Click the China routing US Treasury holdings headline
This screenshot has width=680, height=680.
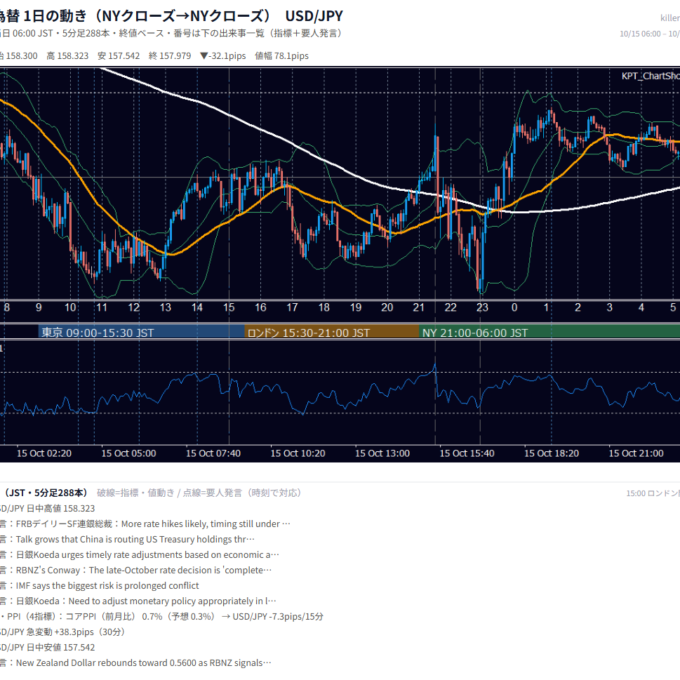coord(128,539)
